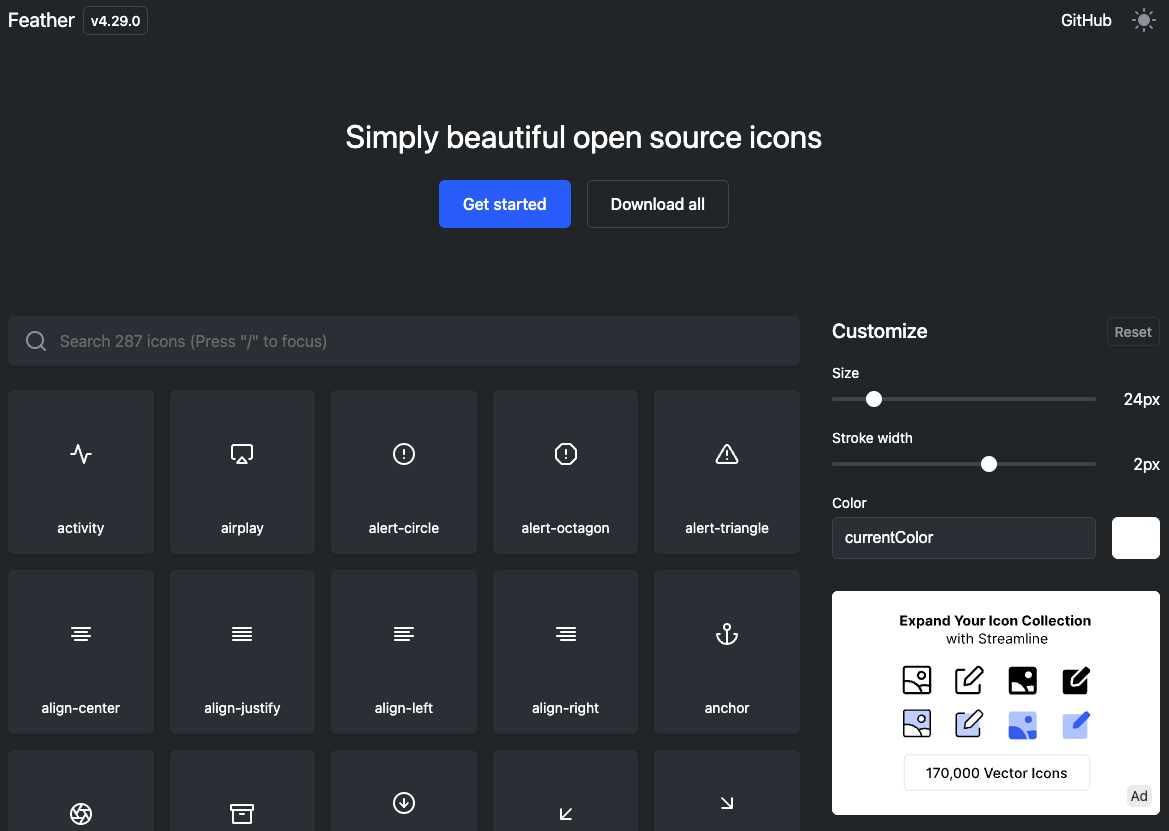This screenshot has height=831, width=1169.
Task: Select the activity icon tile
Action: tap(81, 471)
